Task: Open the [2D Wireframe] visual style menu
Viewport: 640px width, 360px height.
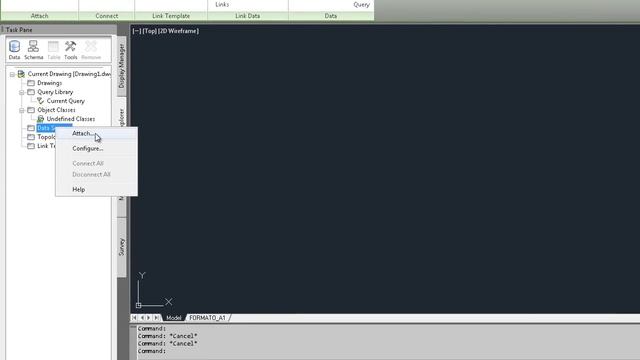Action: pos(178,31)
